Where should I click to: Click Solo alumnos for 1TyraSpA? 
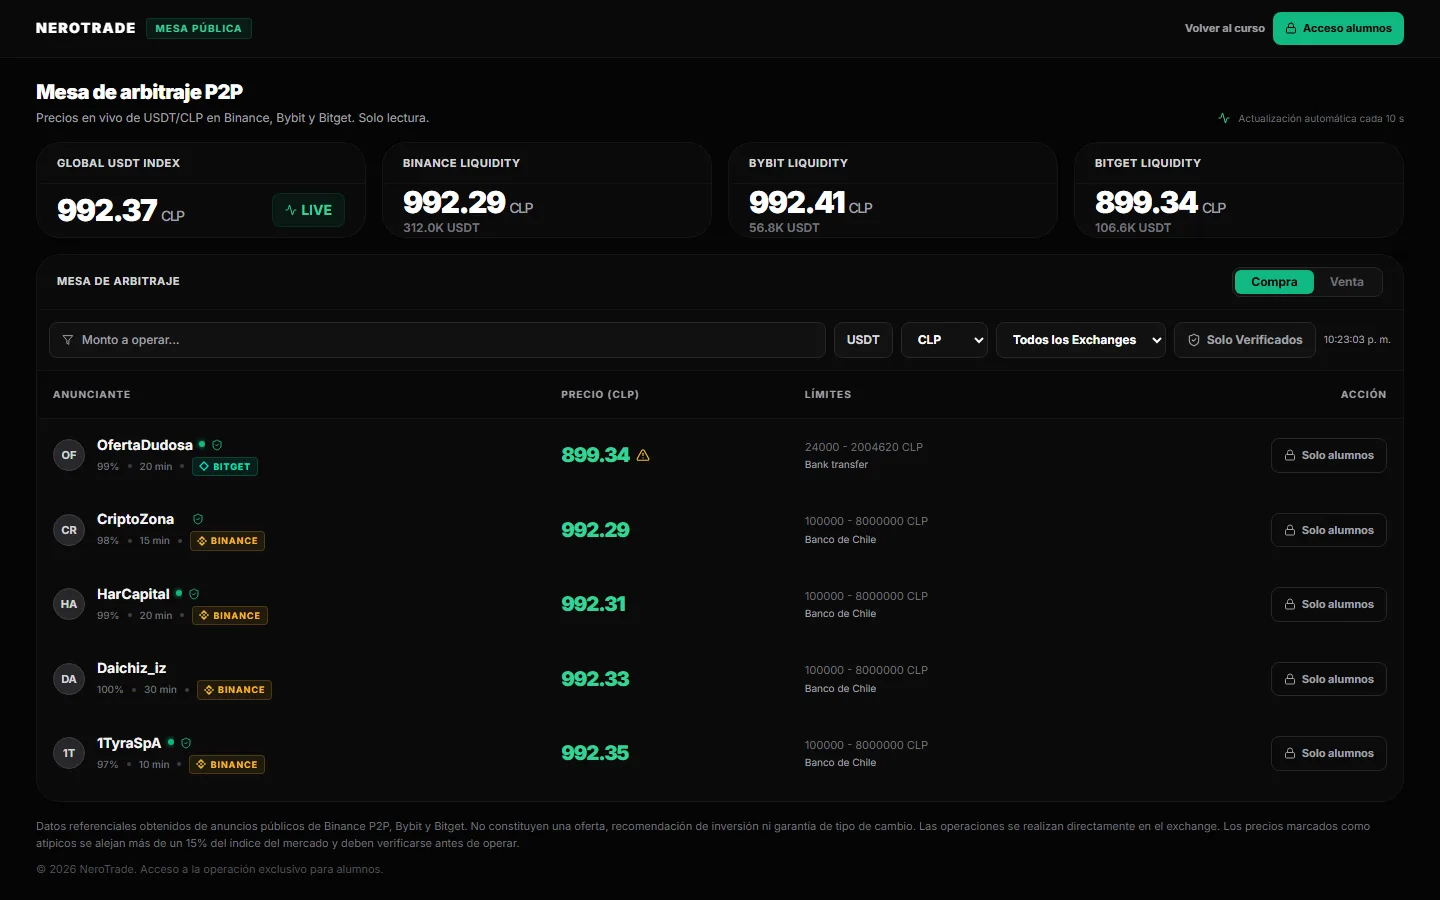pos(1329,753)
